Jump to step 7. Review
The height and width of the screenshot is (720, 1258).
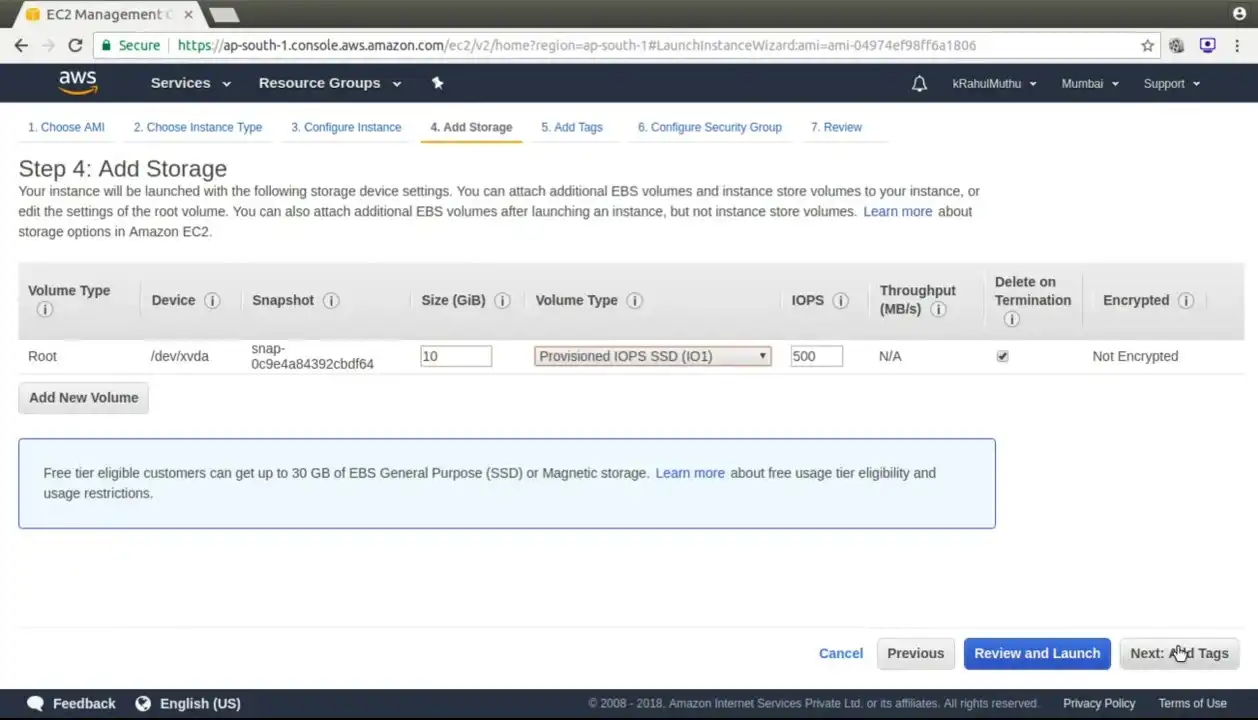836,127
